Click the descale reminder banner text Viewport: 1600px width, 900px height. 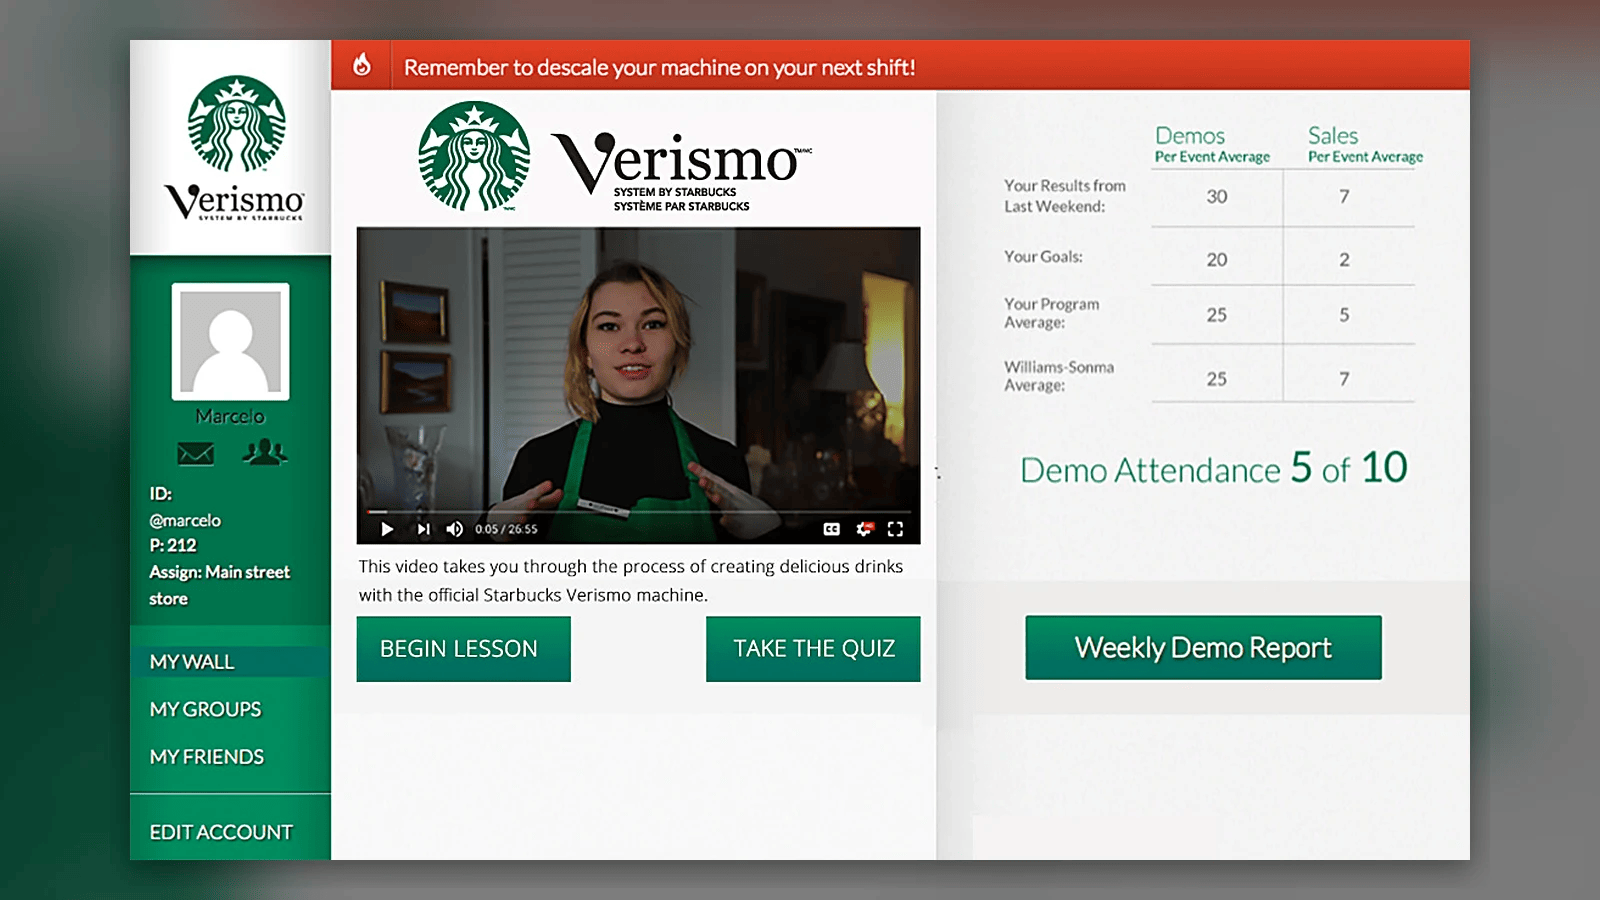[660, 67]
